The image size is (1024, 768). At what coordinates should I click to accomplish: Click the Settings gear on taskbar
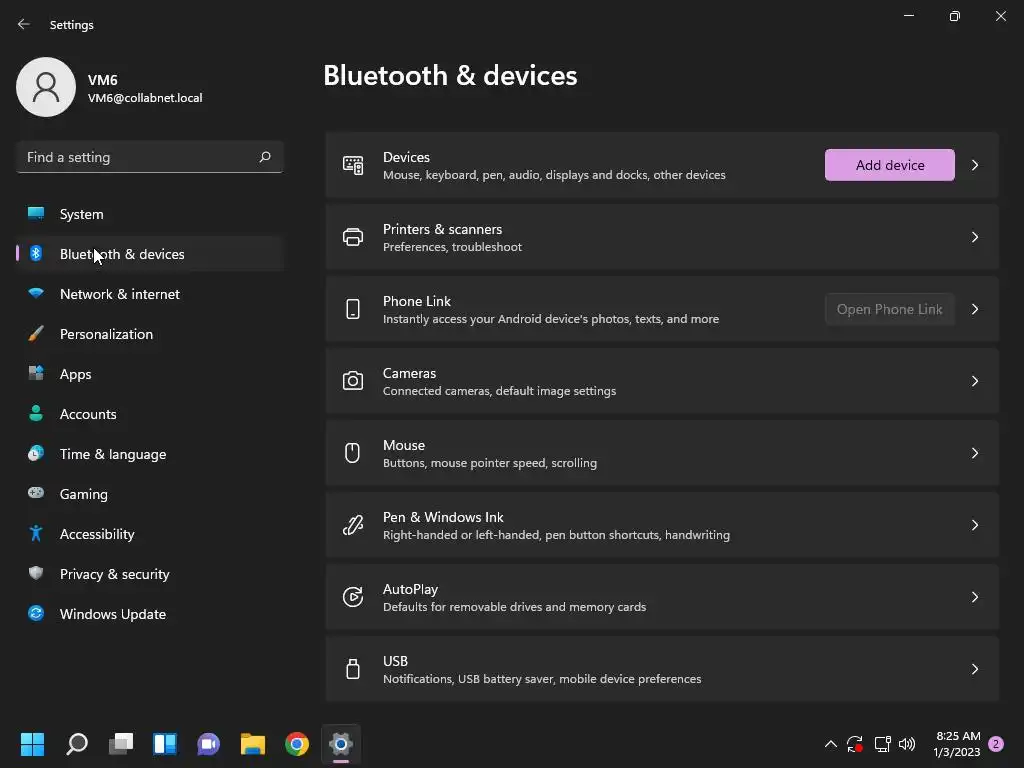point(340,744)
